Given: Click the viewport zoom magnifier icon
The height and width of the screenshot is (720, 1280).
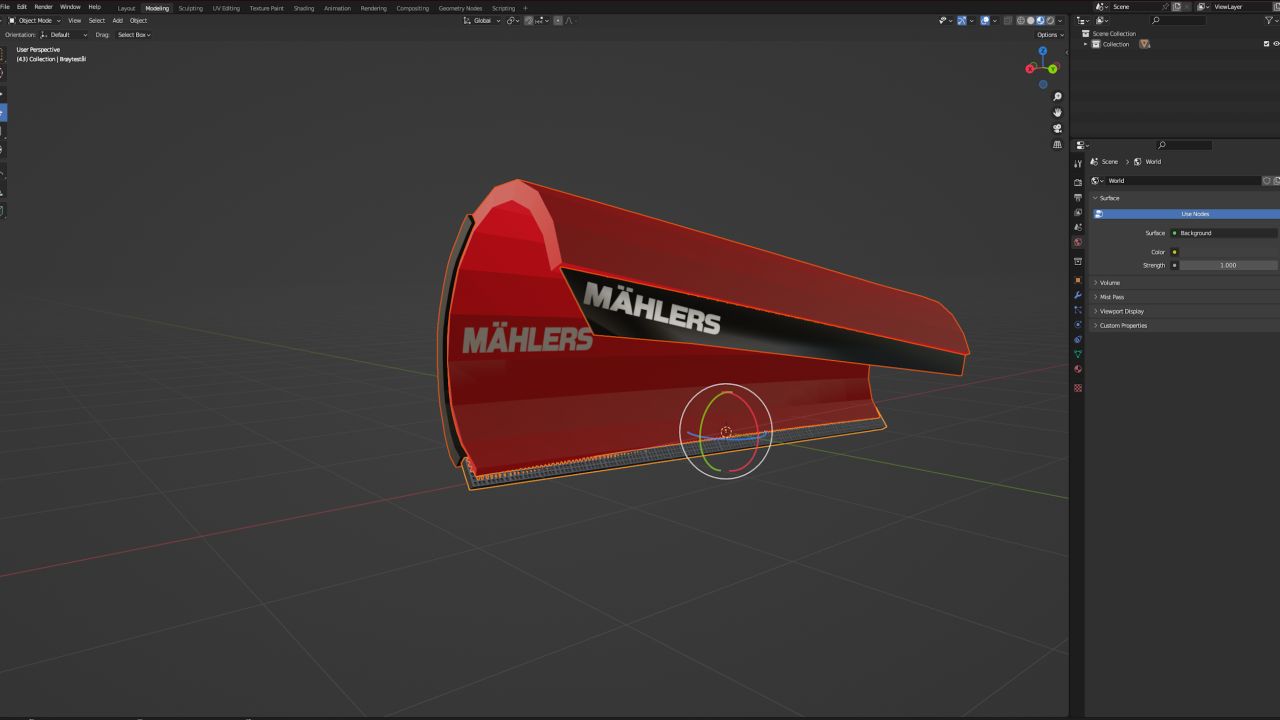Looking at the screenshot, I should click(1057, 97).
